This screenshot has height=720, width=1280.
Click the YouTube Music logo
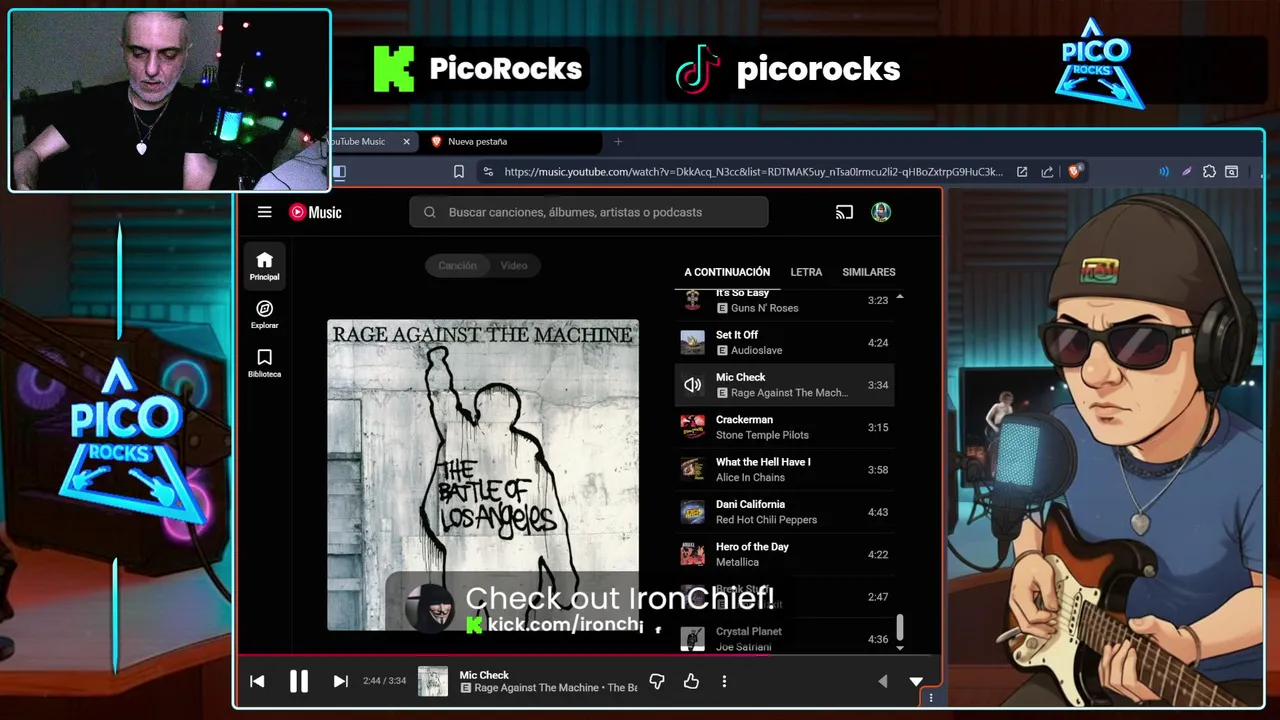[x=315, y=212]
